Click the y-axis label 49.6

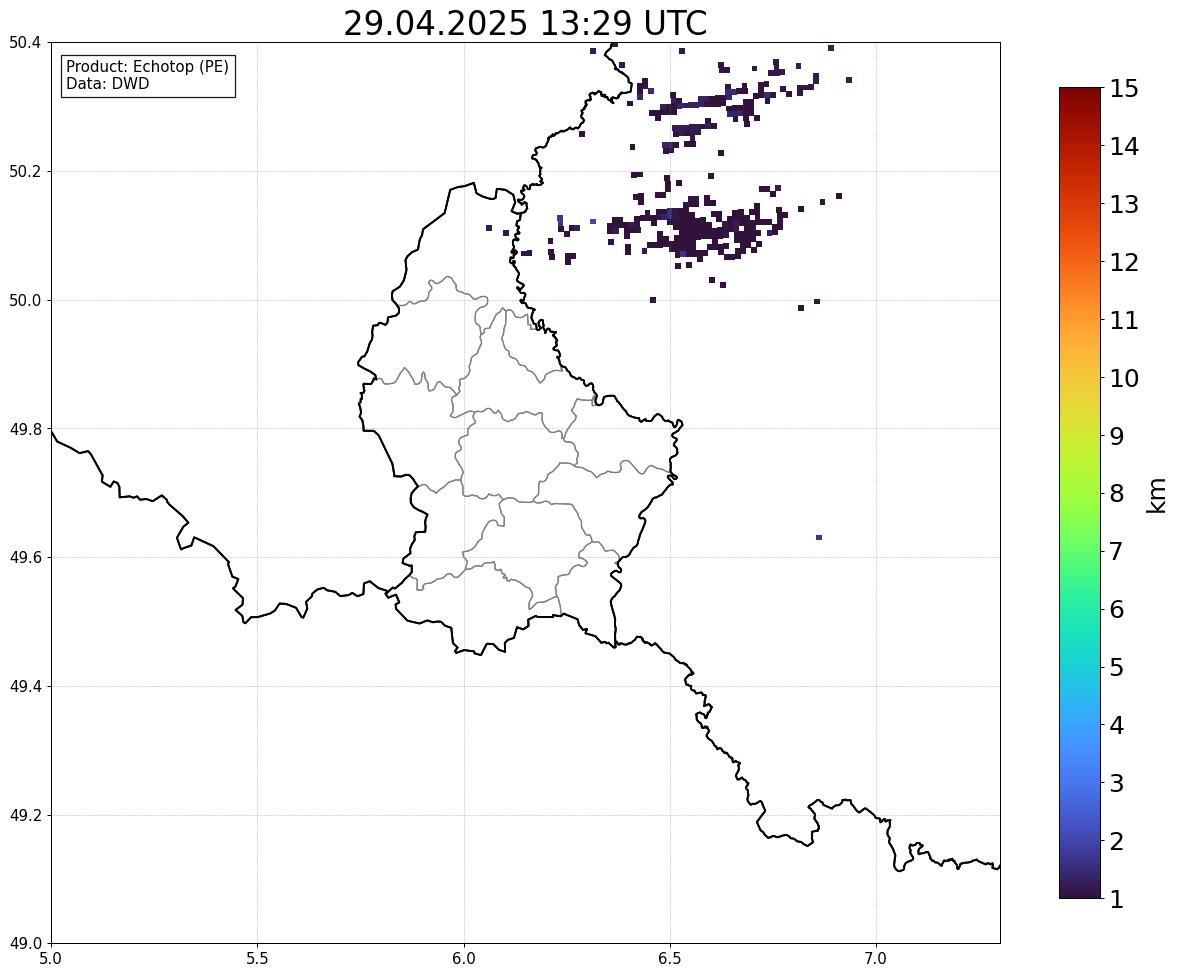(x=24, y=557)
